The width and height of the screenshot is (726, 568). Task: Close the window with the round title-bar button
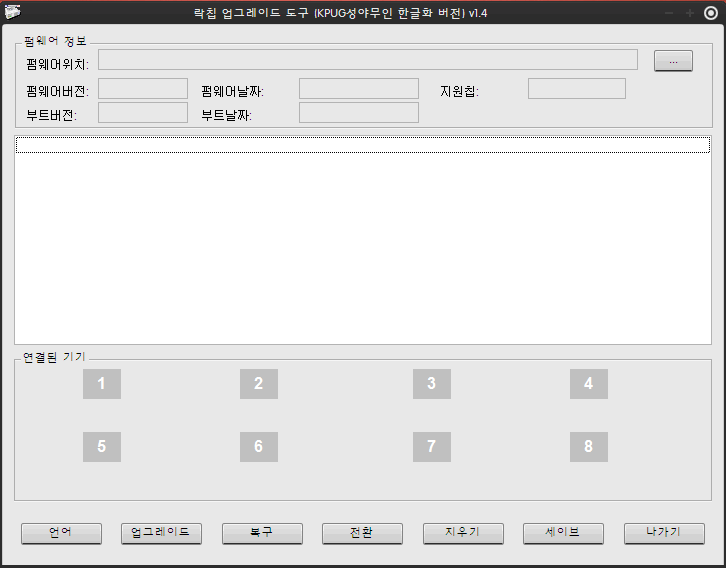point(710,13)
